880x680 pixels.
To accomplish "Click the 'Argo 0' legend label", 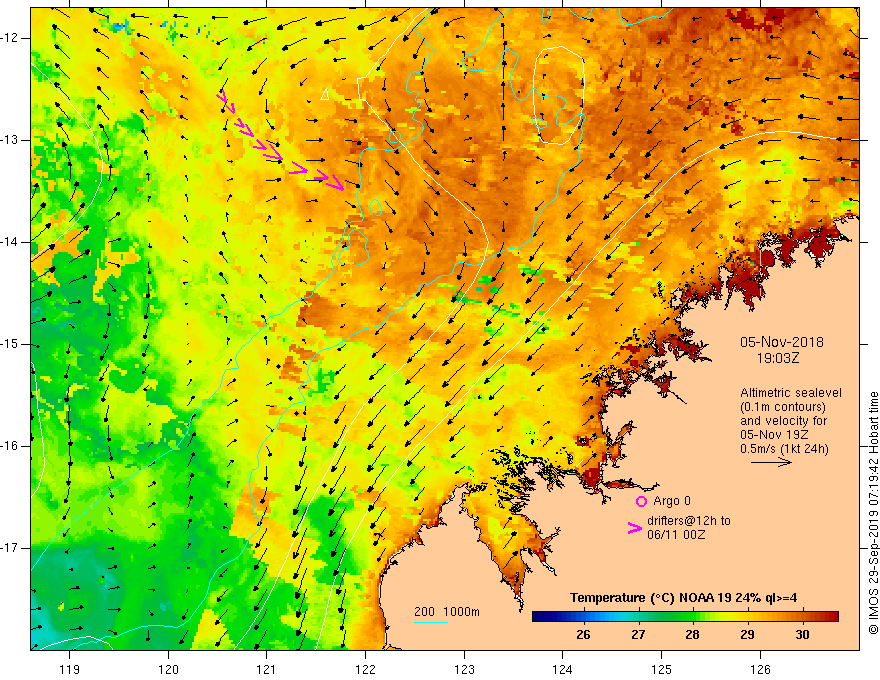I will 672,501.
